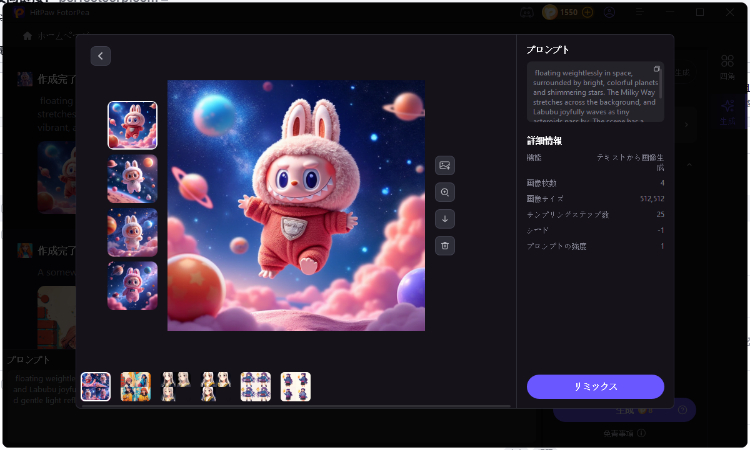Expand the right-pointing chevron in the background panel
Screen dimensions: 750x450
tap(686, 125)
